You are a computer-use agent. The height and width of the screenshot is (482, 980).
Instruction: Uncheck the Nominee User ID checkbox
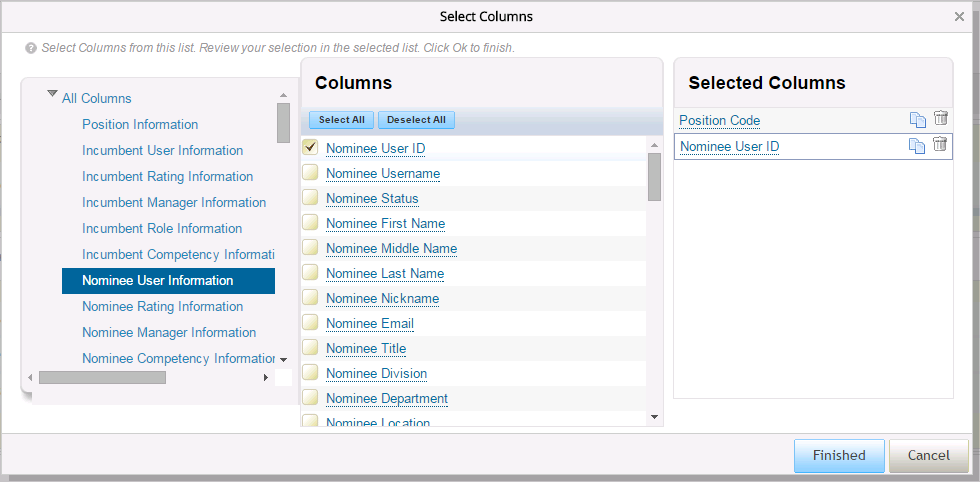tap(311, 147)
